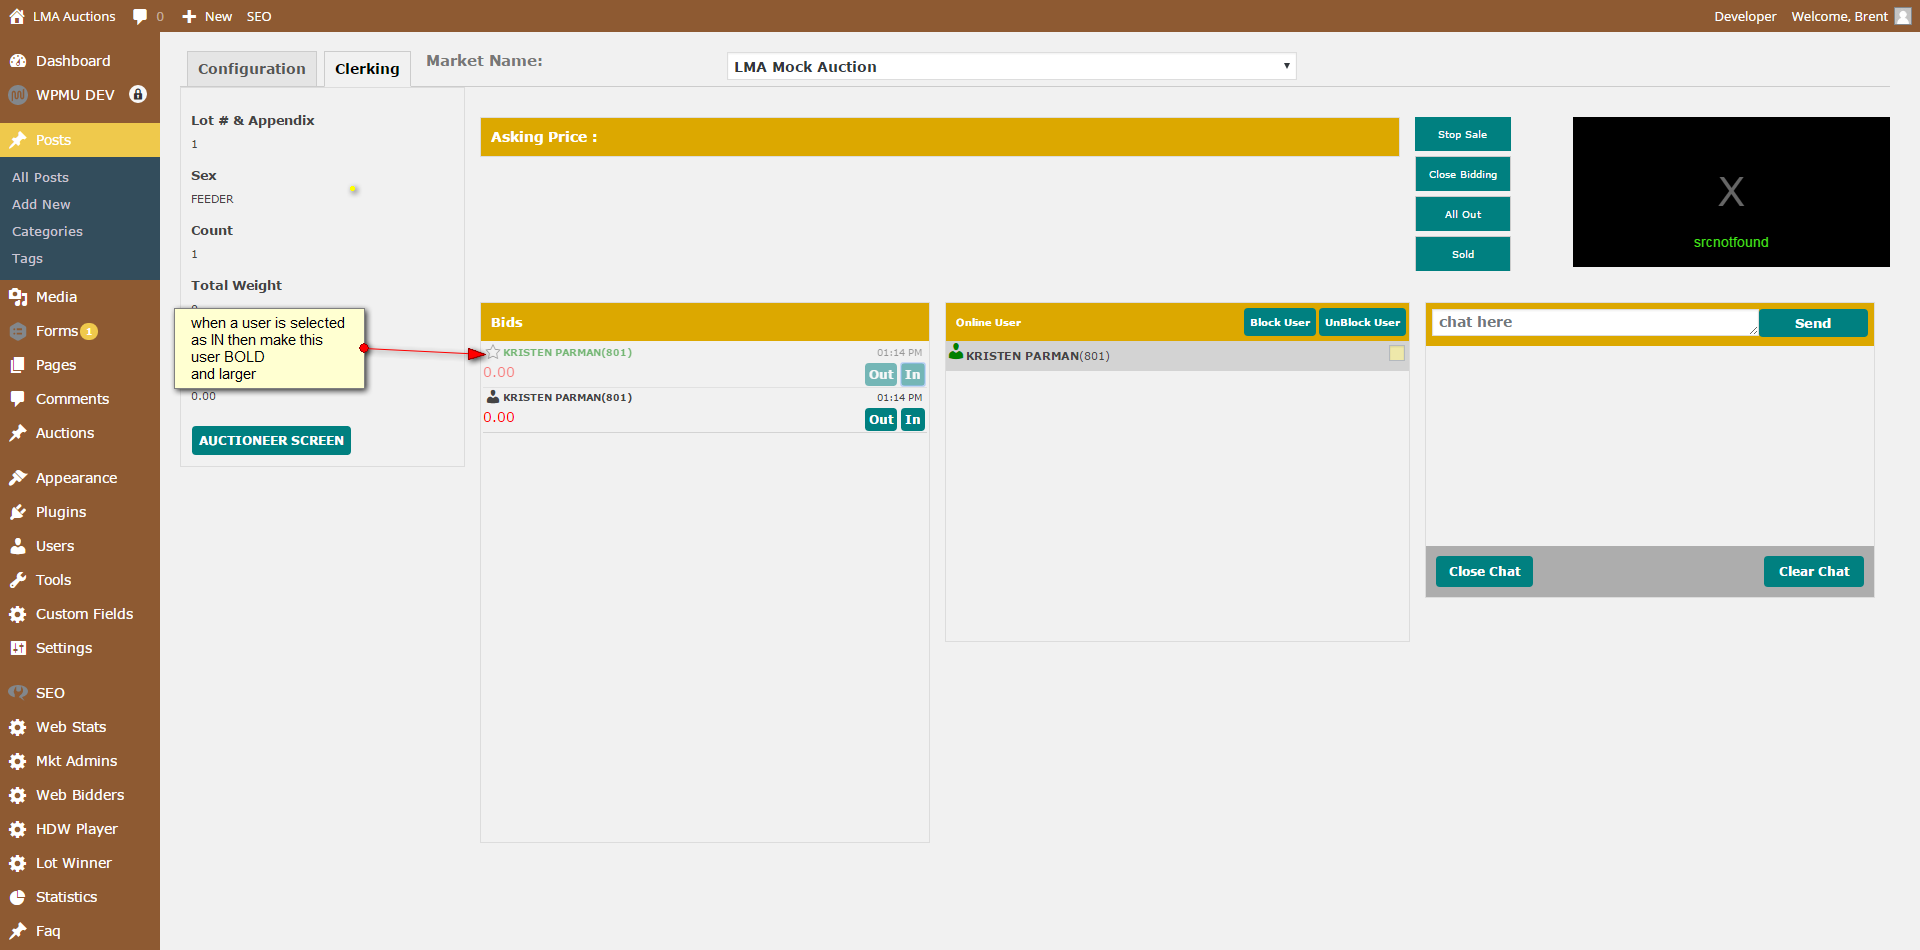Screen dimensions: 1920x950
Task: Open the WPMU DEV lock icon
Action: (138, 94)
